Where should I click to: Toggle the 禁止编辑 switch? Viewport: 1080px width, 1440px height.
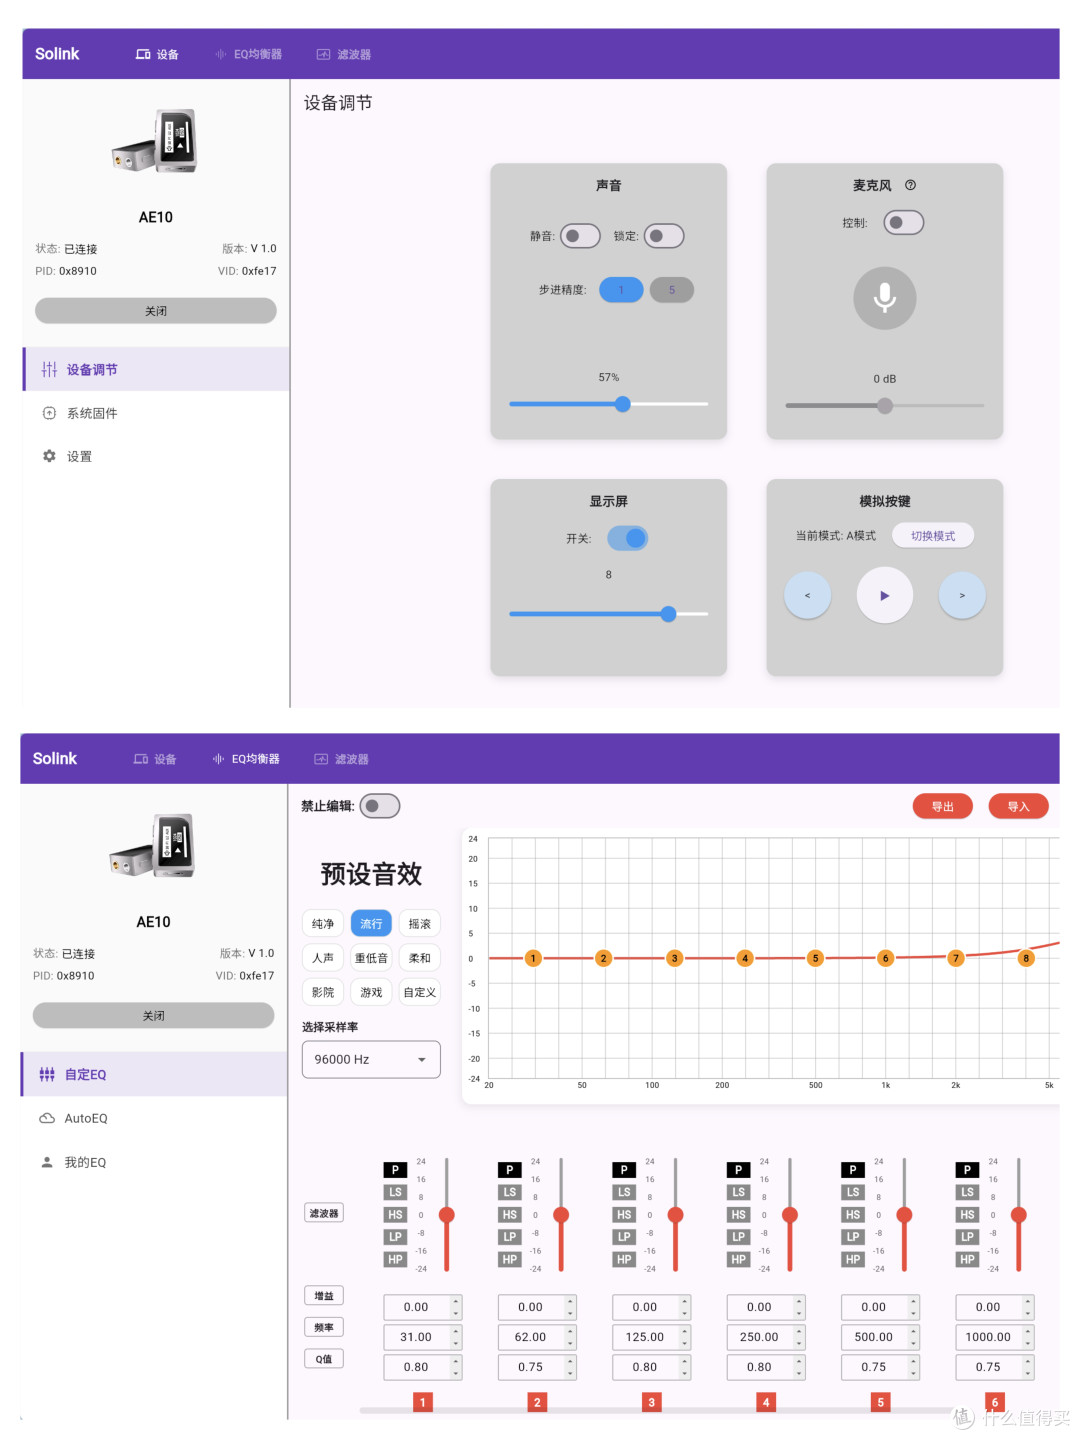tap(380, 806)
